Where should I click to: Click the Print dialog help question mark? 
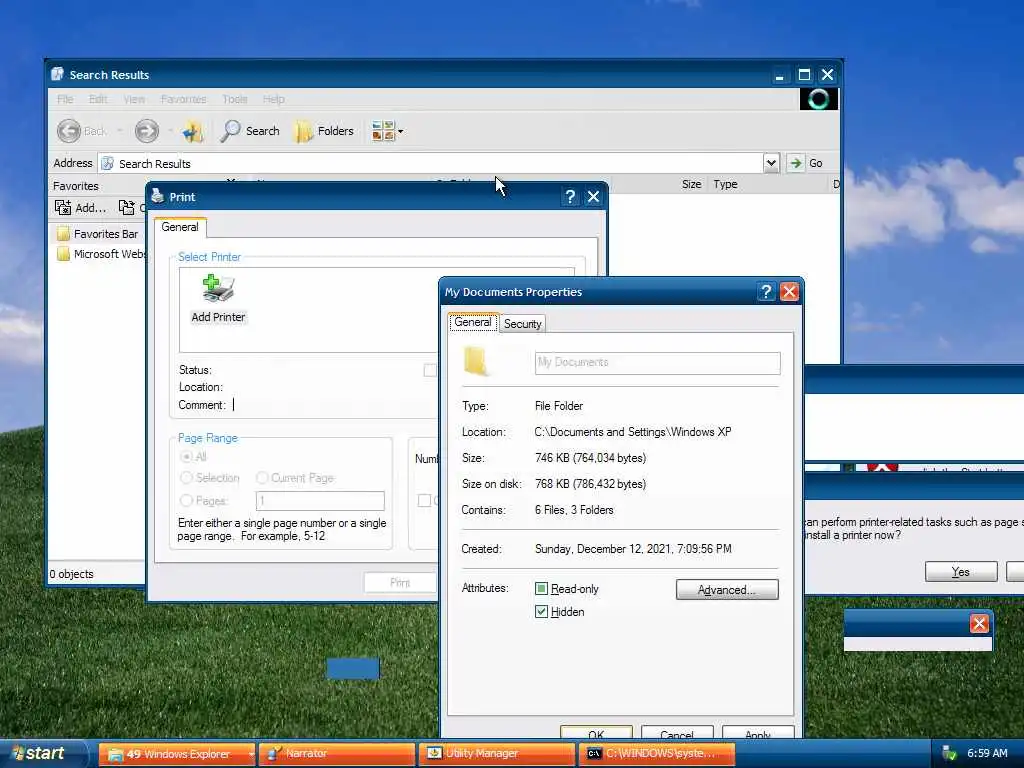coord(569,197)
